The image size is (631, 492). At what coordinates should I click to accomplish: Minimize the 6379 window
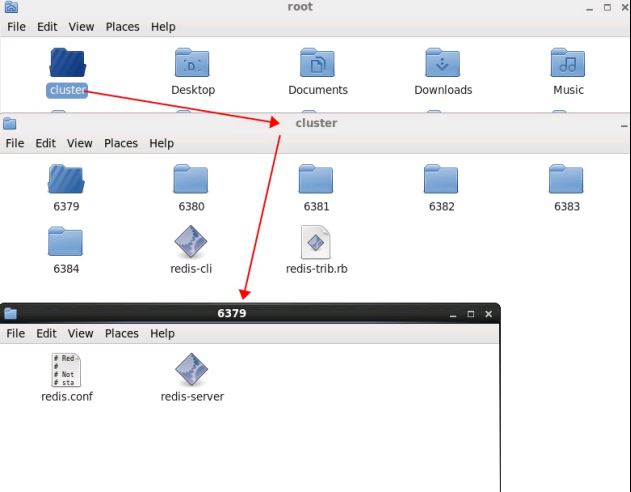453,315
